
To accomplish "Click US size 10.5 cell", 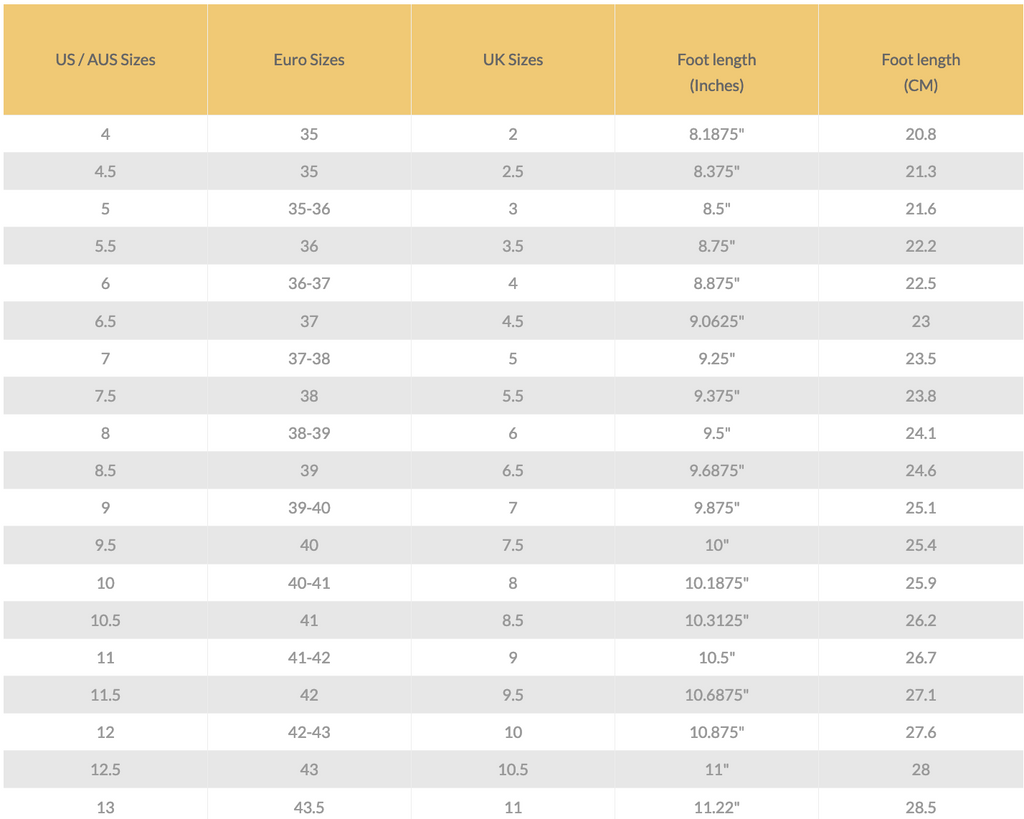I will tap(105, 620).
